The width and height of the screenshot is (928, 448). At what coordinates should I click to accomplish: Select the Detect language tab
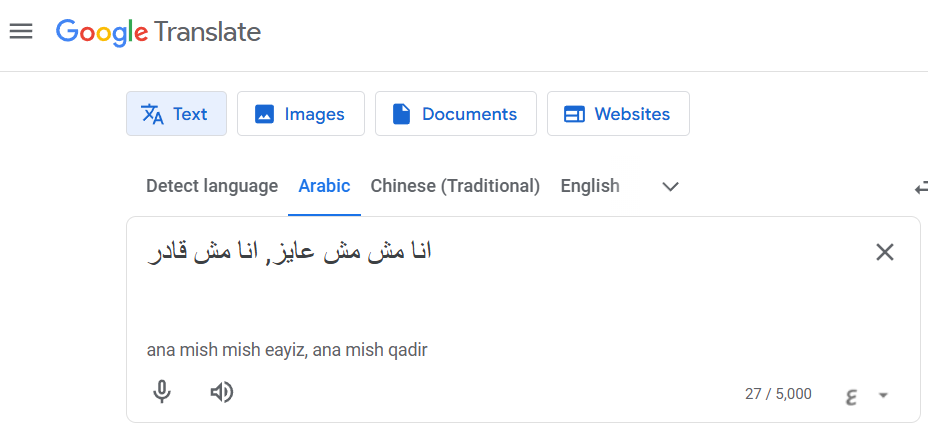[212, 186]
